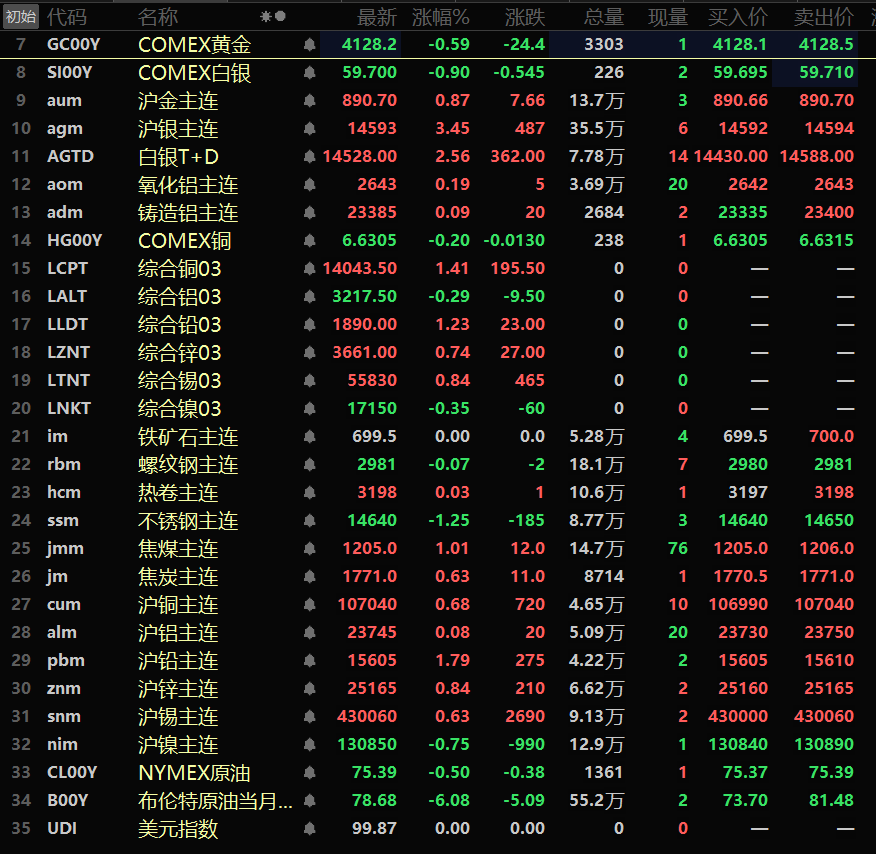Sort by 总量 column header

(603, 17)
